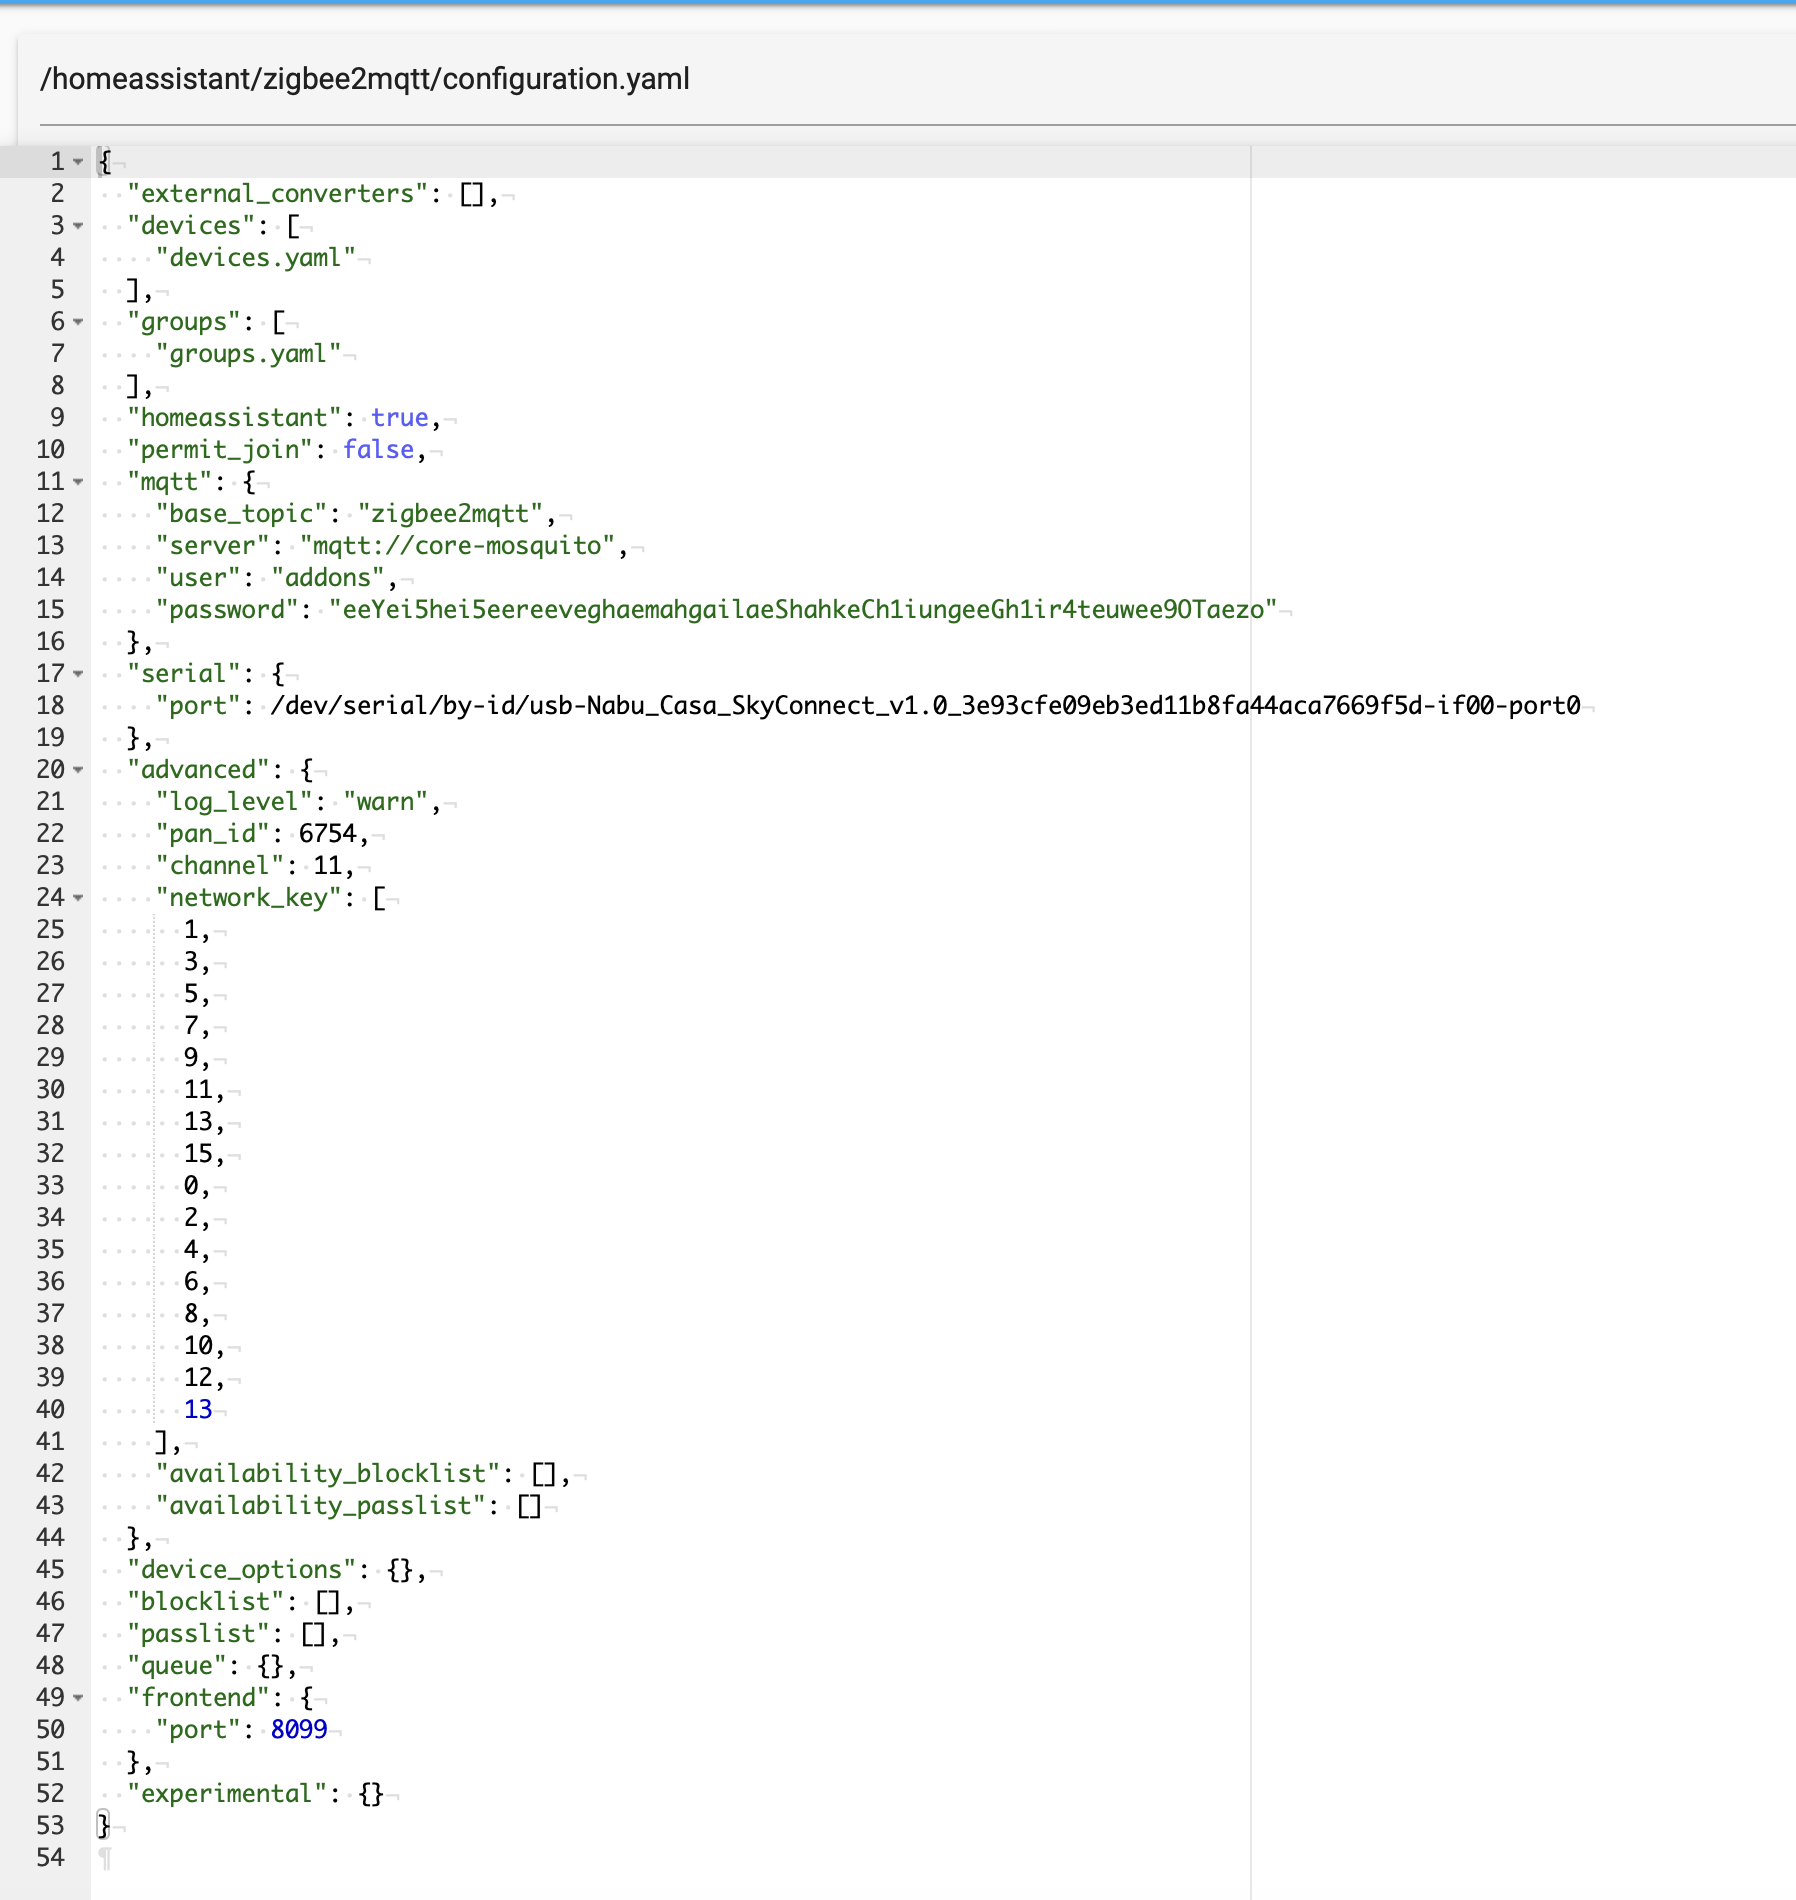Click the "addons" user value
The width and height of the screenshot is (1796, 1900).
click(x=328, y=578)
